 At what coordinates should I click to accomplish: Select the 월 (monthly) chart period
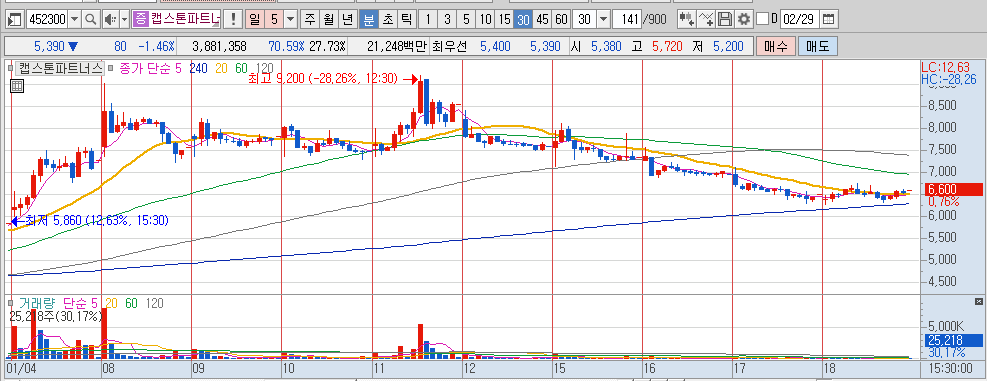click(328, 20)
